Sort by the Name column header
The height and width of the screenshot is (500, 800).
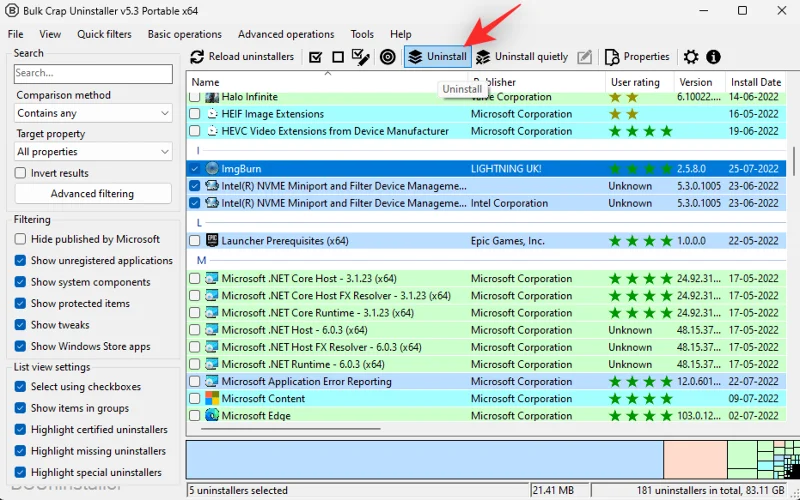[327, 82]
